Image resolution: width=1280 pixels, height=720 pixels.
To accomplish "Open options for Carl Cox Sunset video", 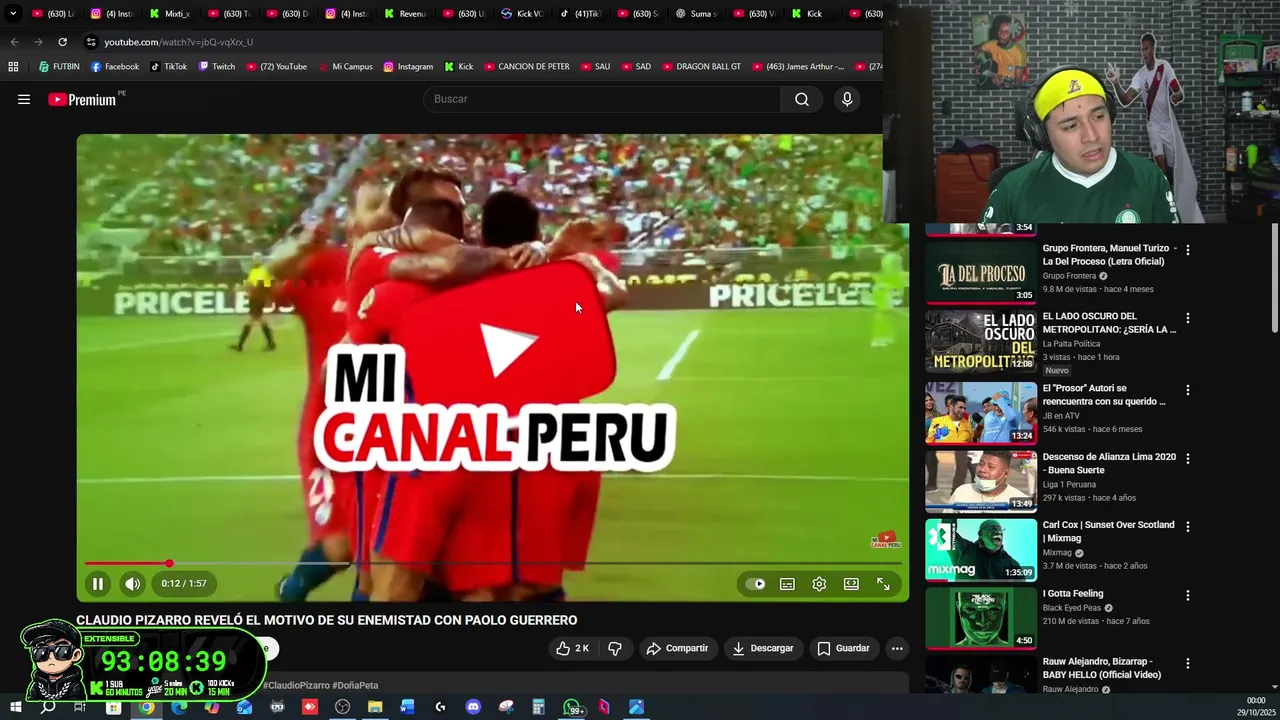I will [1188, 526].
